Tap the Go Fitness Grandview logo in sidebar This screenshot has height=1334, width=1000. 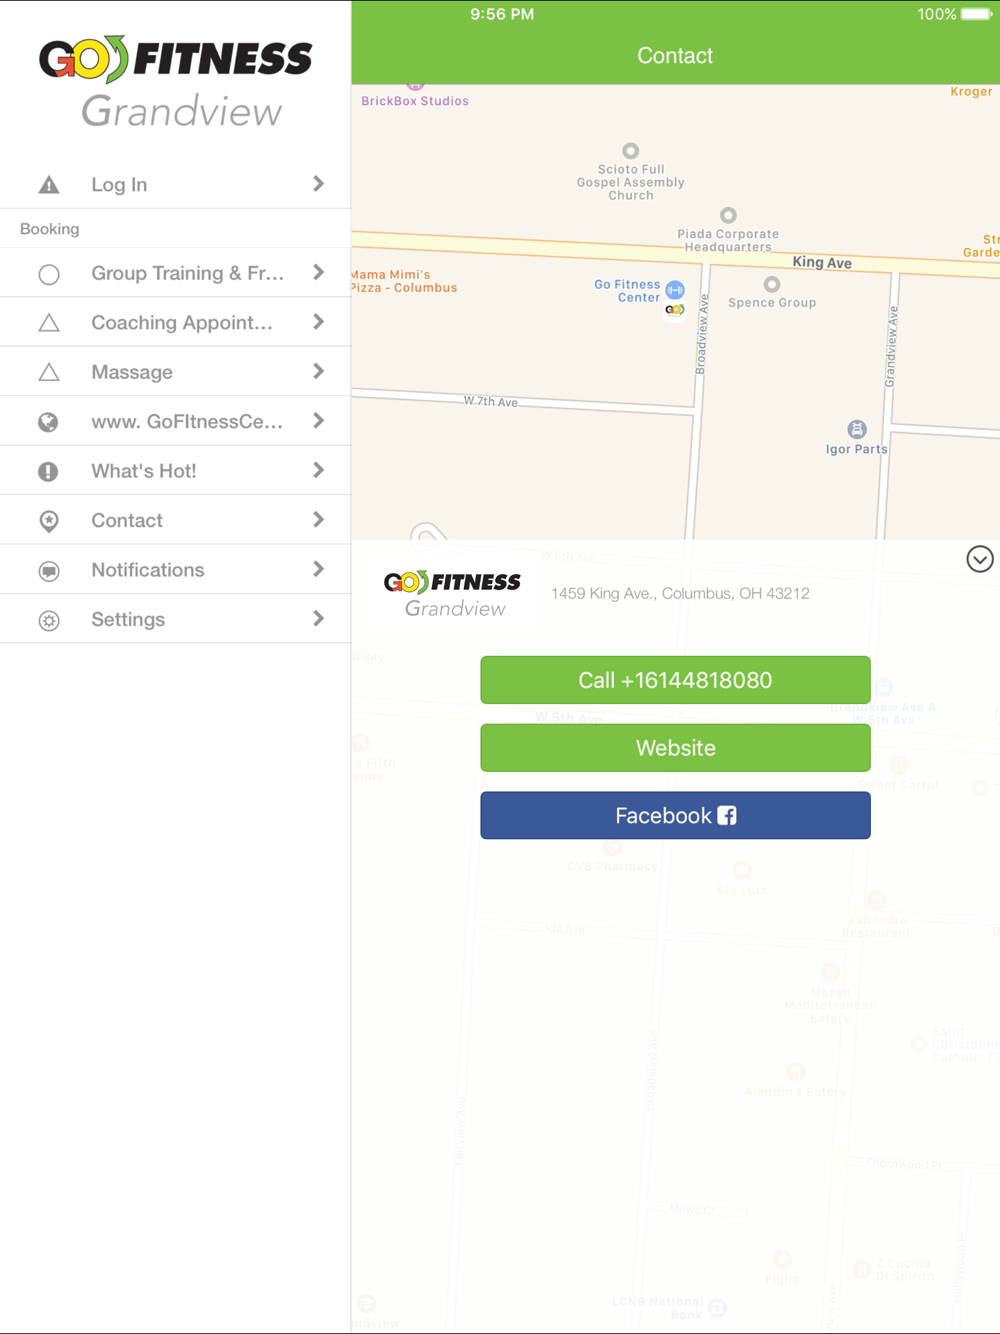pyautogui.click(x=176, y=82)
